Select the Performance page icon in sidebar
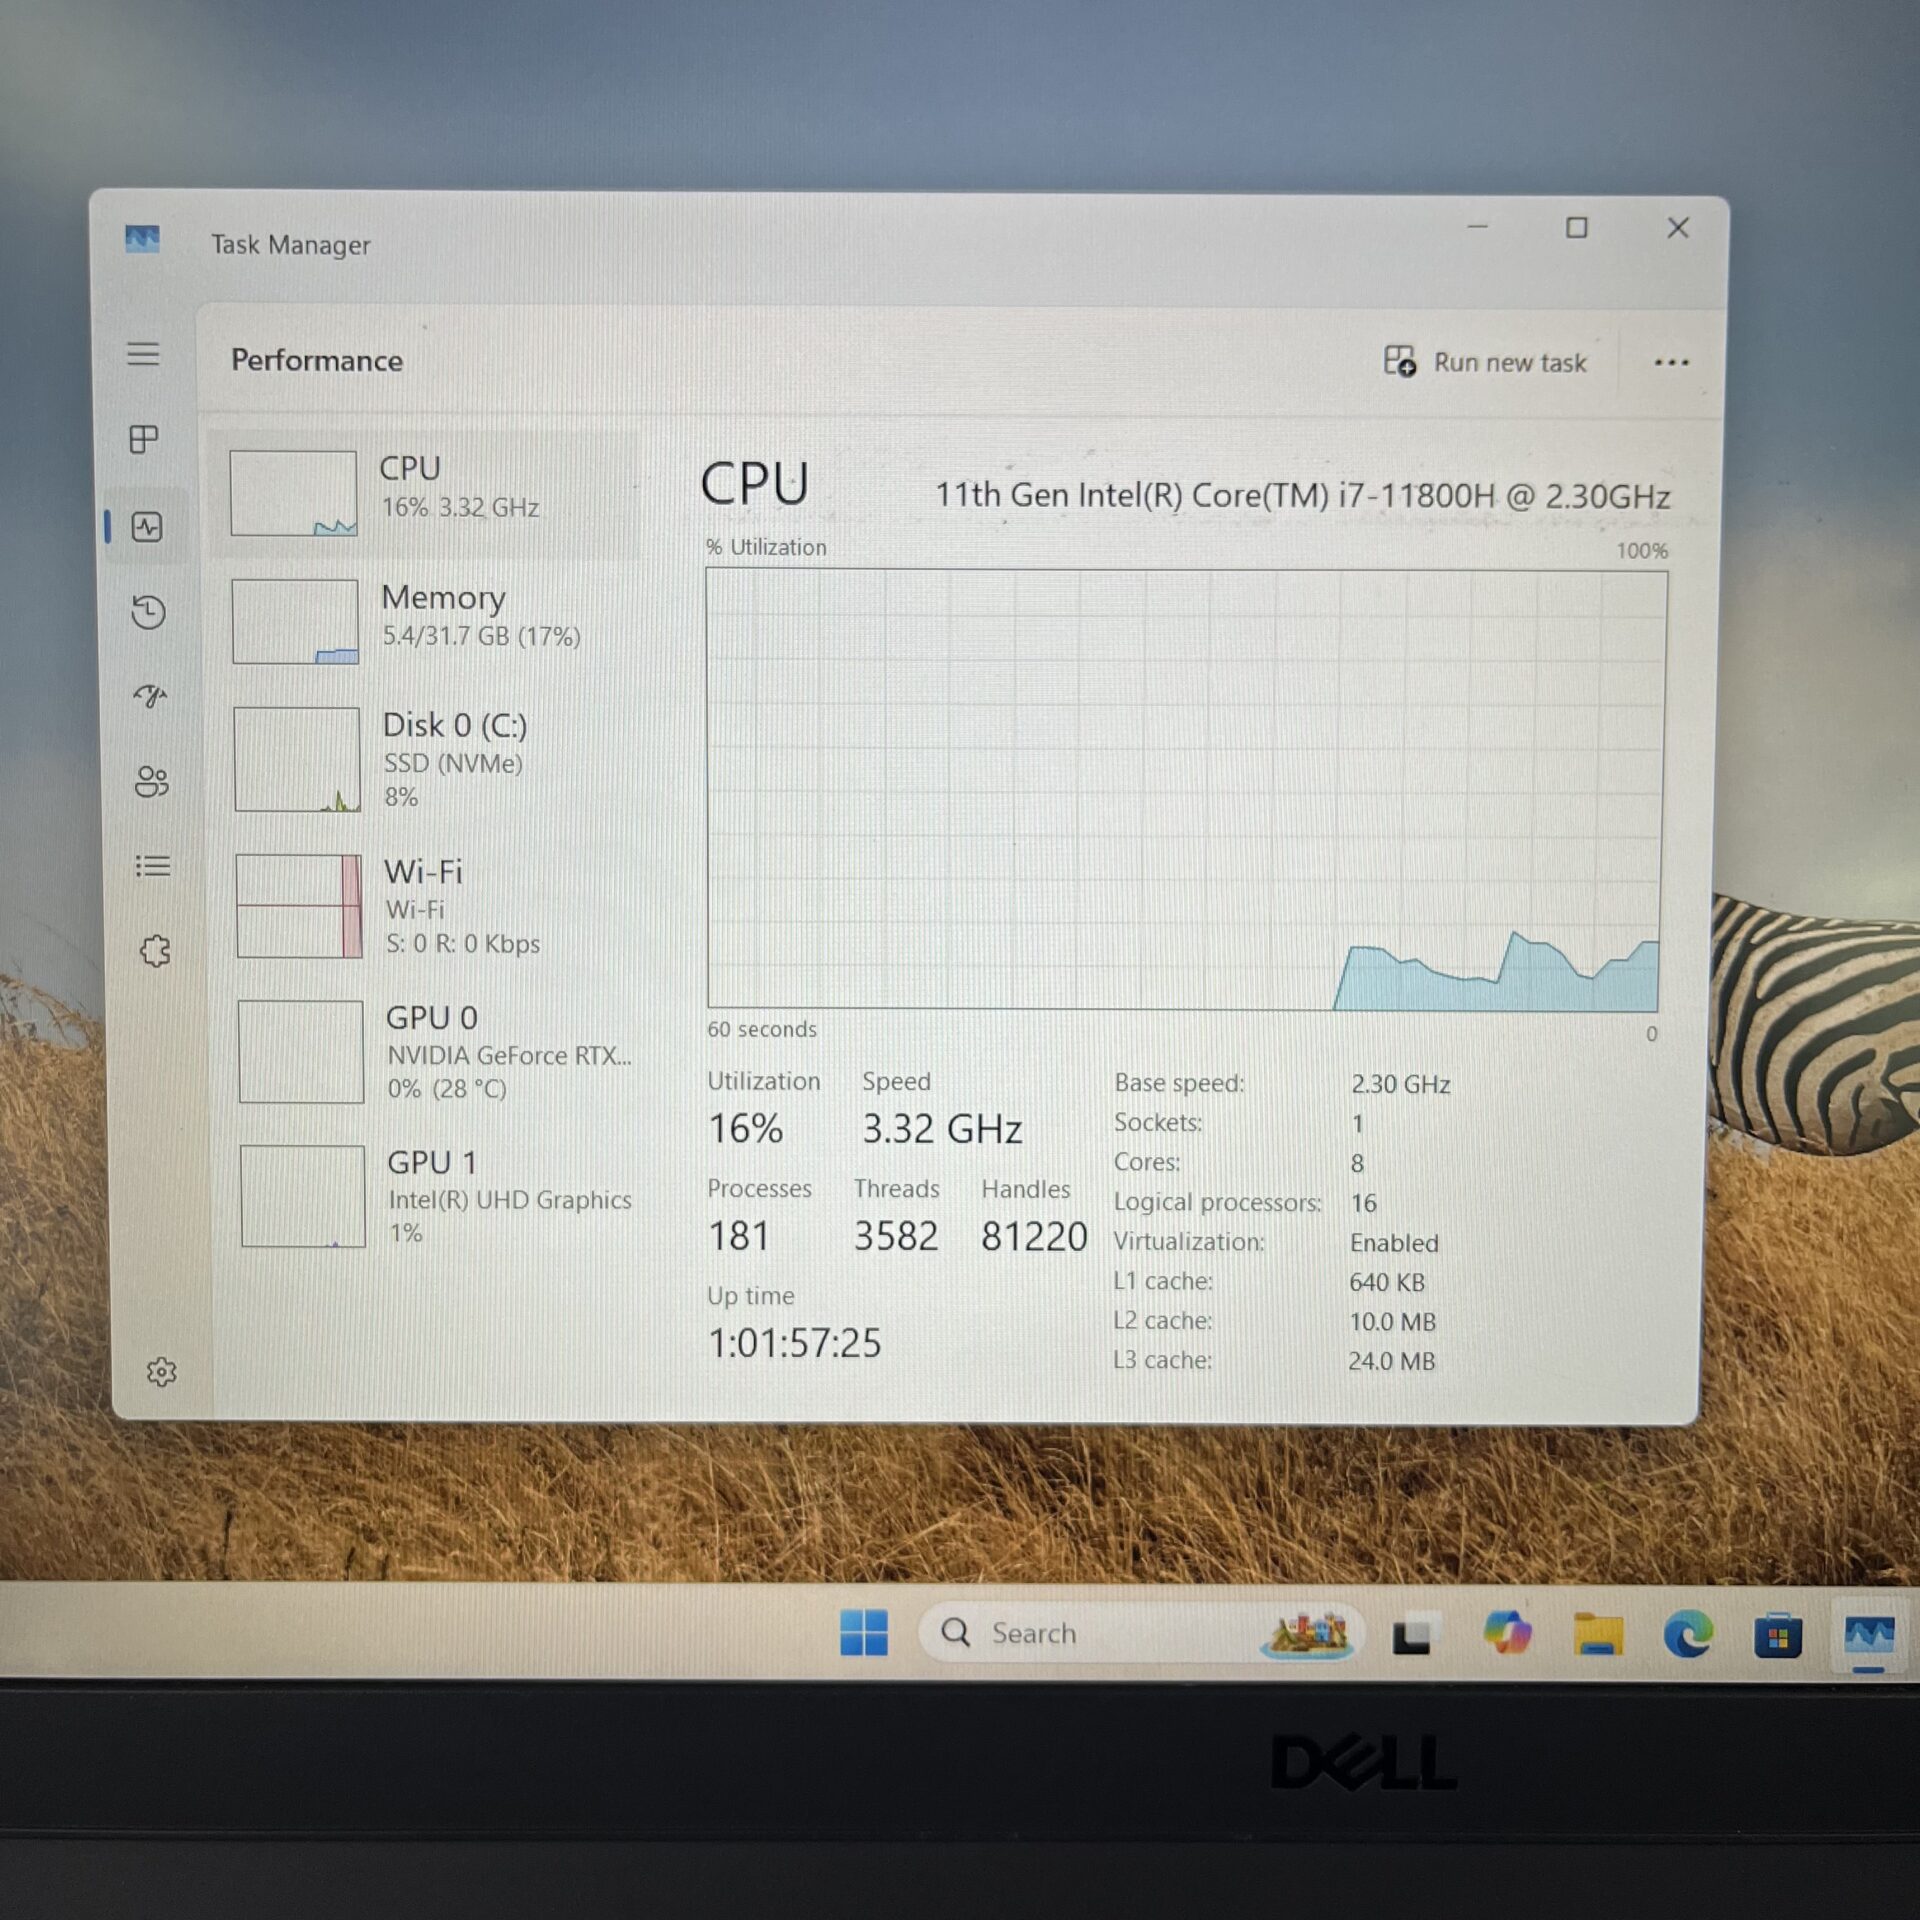Viewport: 1920px width, 1920px height. [147, 527]
